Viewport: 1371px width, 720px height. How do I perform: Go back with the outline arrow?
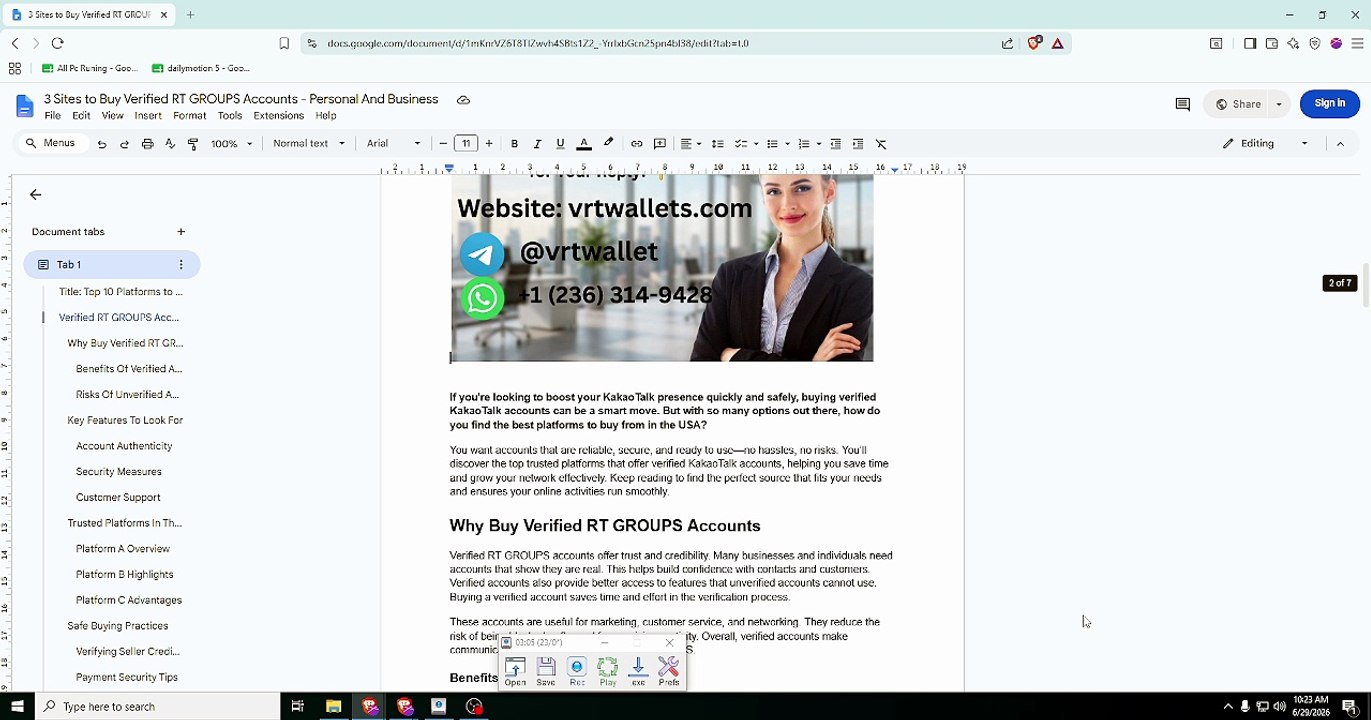[36, 195]
